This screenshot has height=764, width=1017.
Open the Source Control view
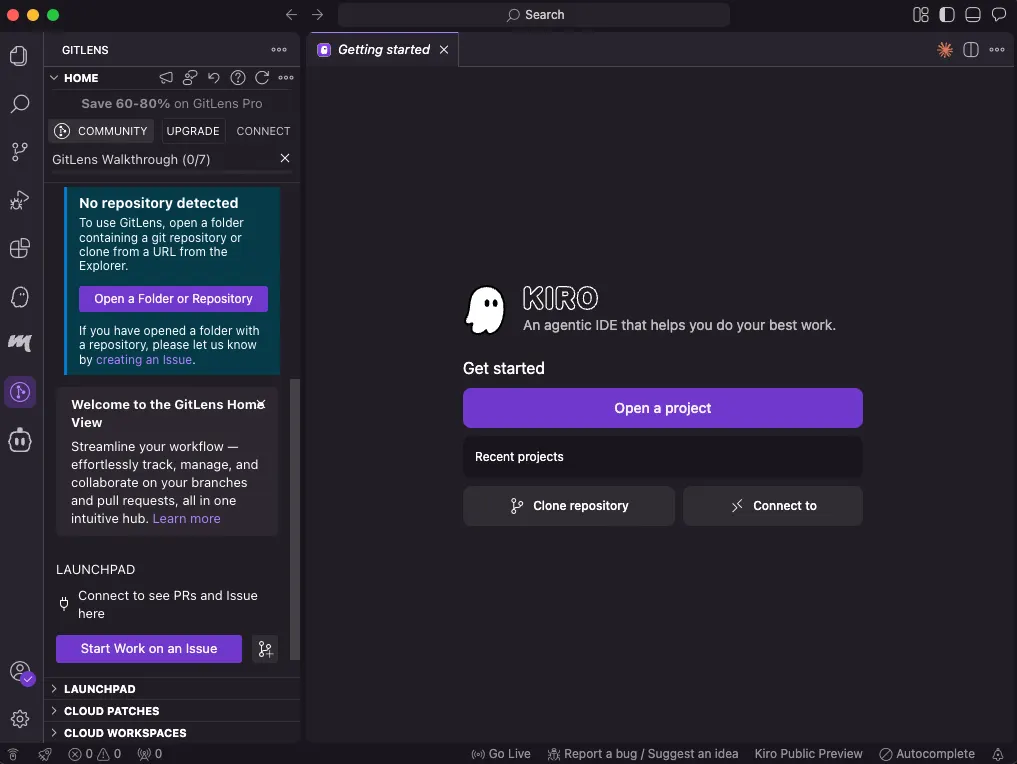click(x=19, y=152)
